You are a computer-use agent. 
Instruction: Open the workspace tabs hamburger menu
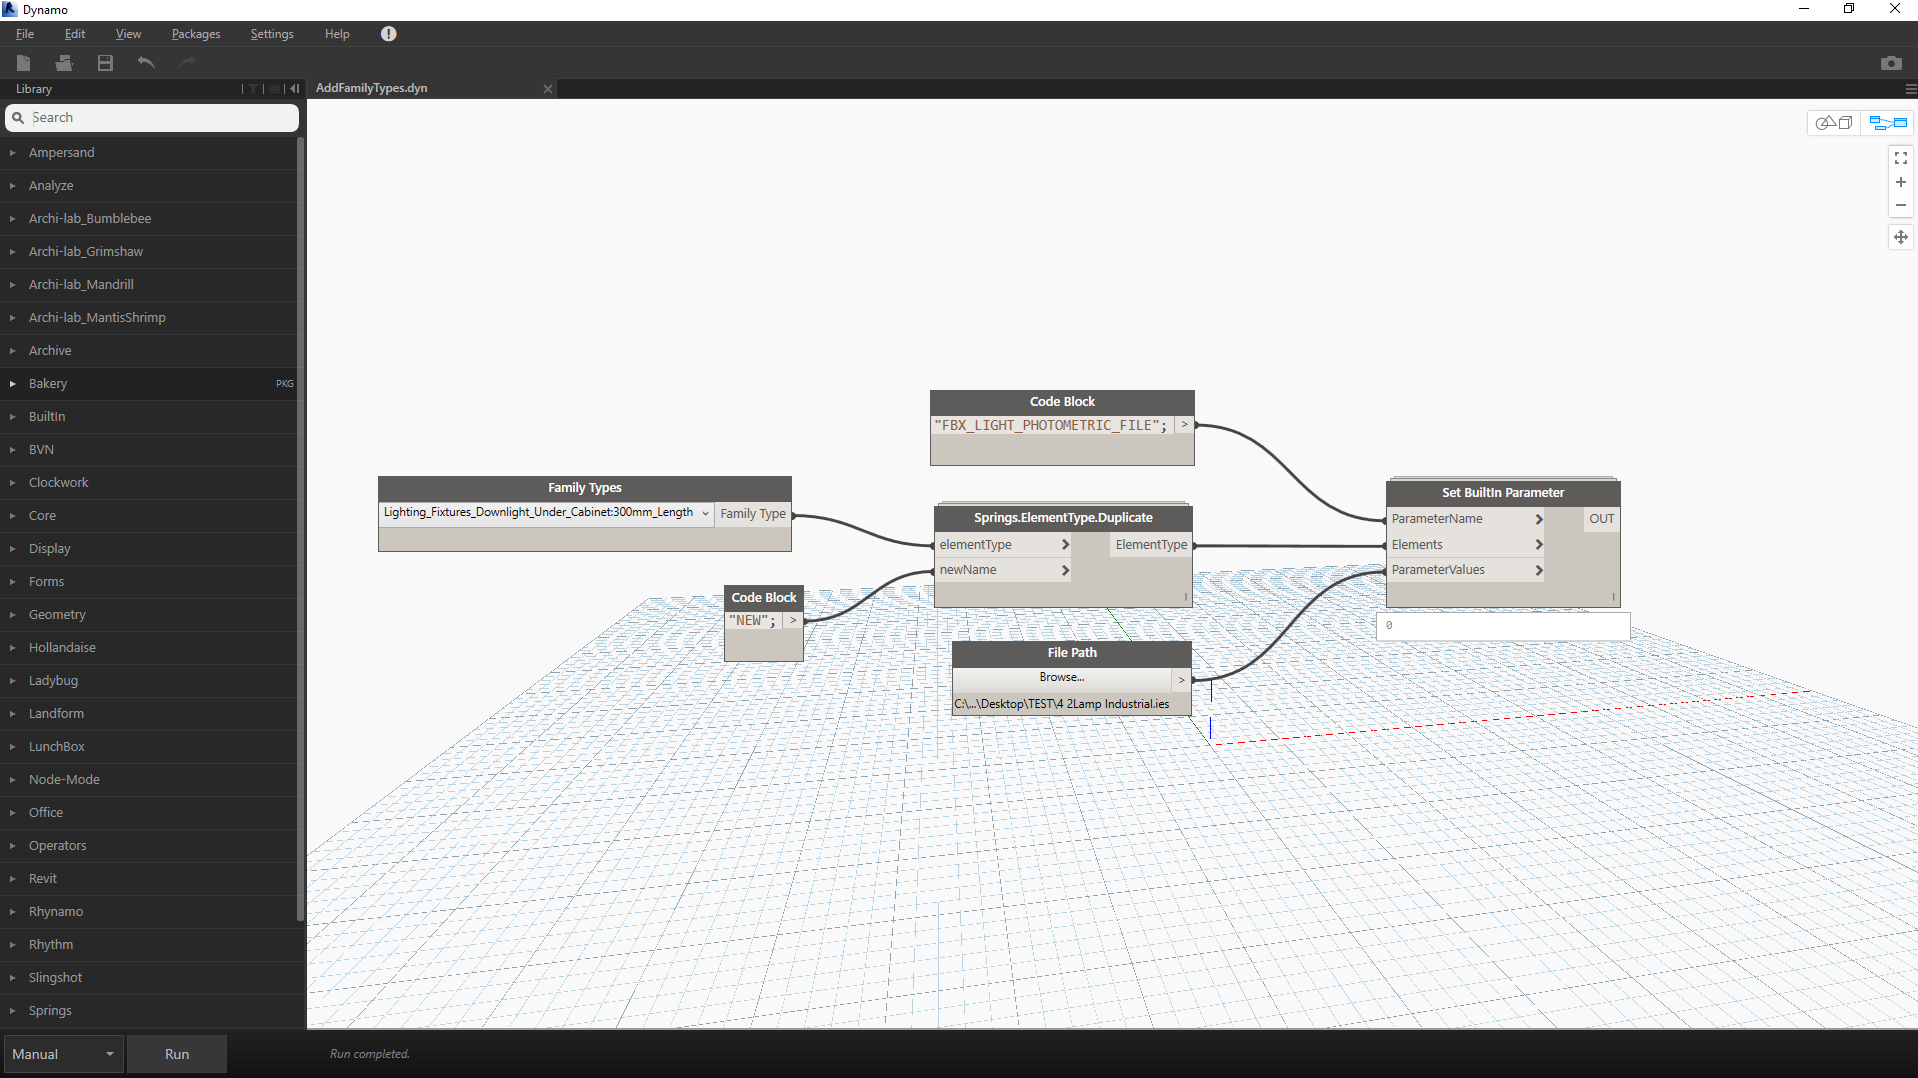1911,89
